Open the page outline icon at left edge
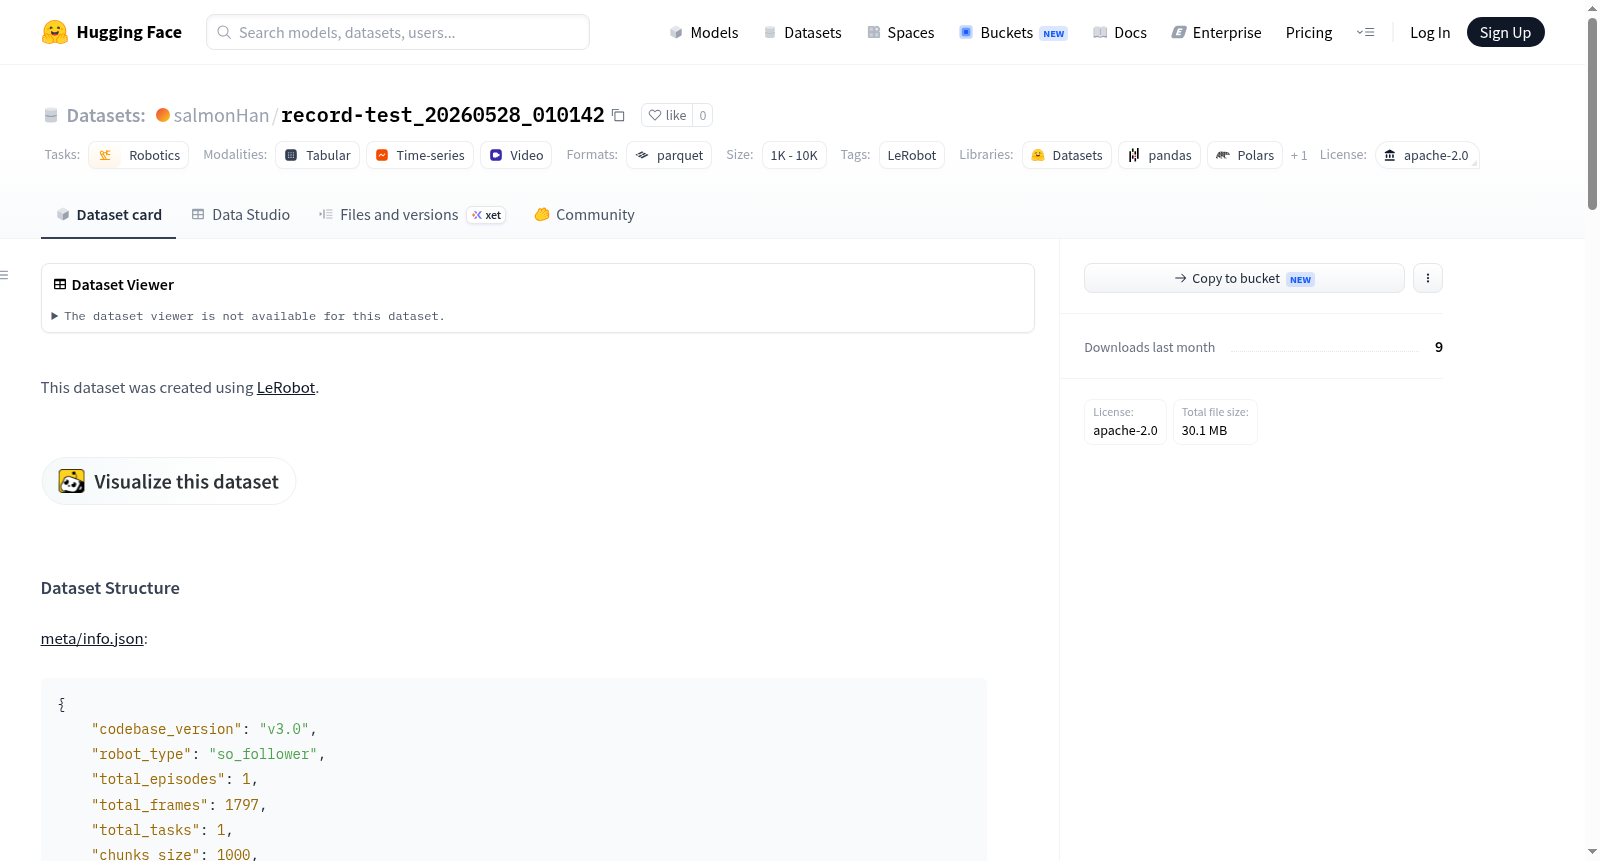 [4, 275]
